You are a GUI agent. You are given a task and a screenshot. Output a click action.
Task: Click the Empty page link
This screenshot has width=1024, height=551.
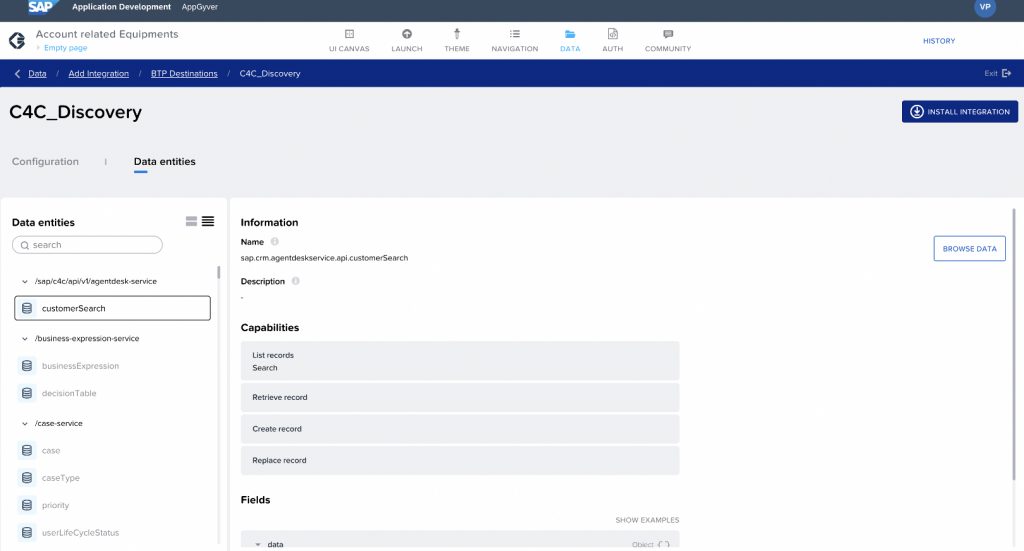[x=65, y=48]
